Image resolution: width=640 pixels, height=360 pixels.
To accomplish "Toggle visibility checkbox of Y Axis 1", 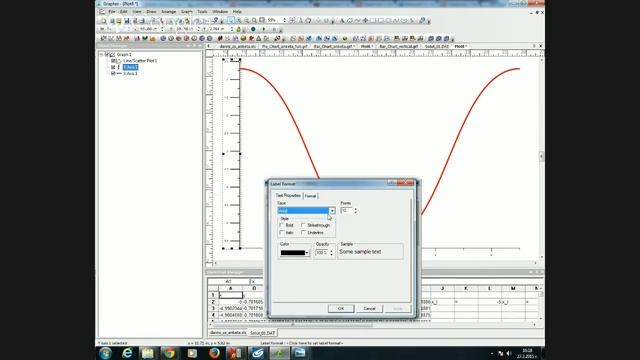I will tap(113, 67).
